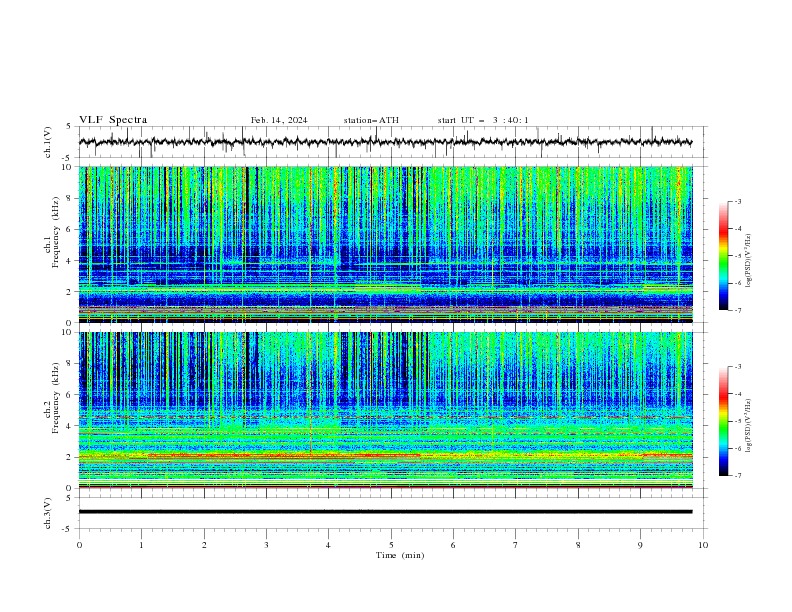The width and height of the screenshot is (792, 612).
Task: Click the ch.2 spectrogram plot area
Action: (x=385, y=410)
